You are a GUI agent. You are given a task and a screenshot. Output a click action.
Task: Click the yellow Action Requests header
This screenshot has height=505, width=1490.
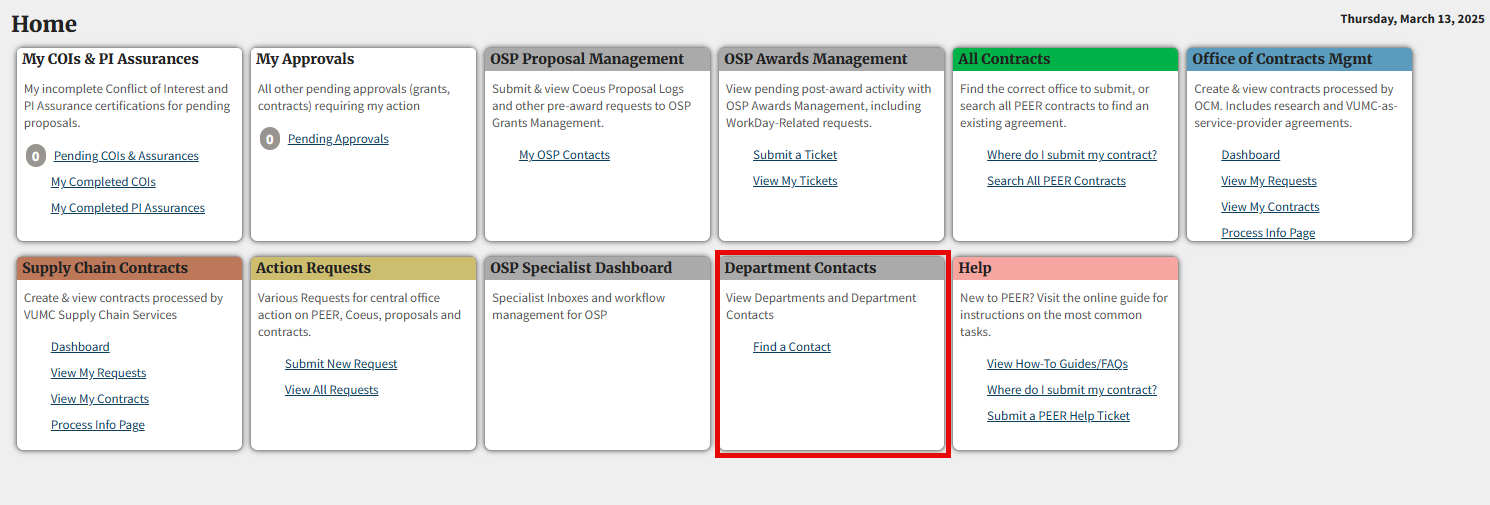[x=364, y=268]
